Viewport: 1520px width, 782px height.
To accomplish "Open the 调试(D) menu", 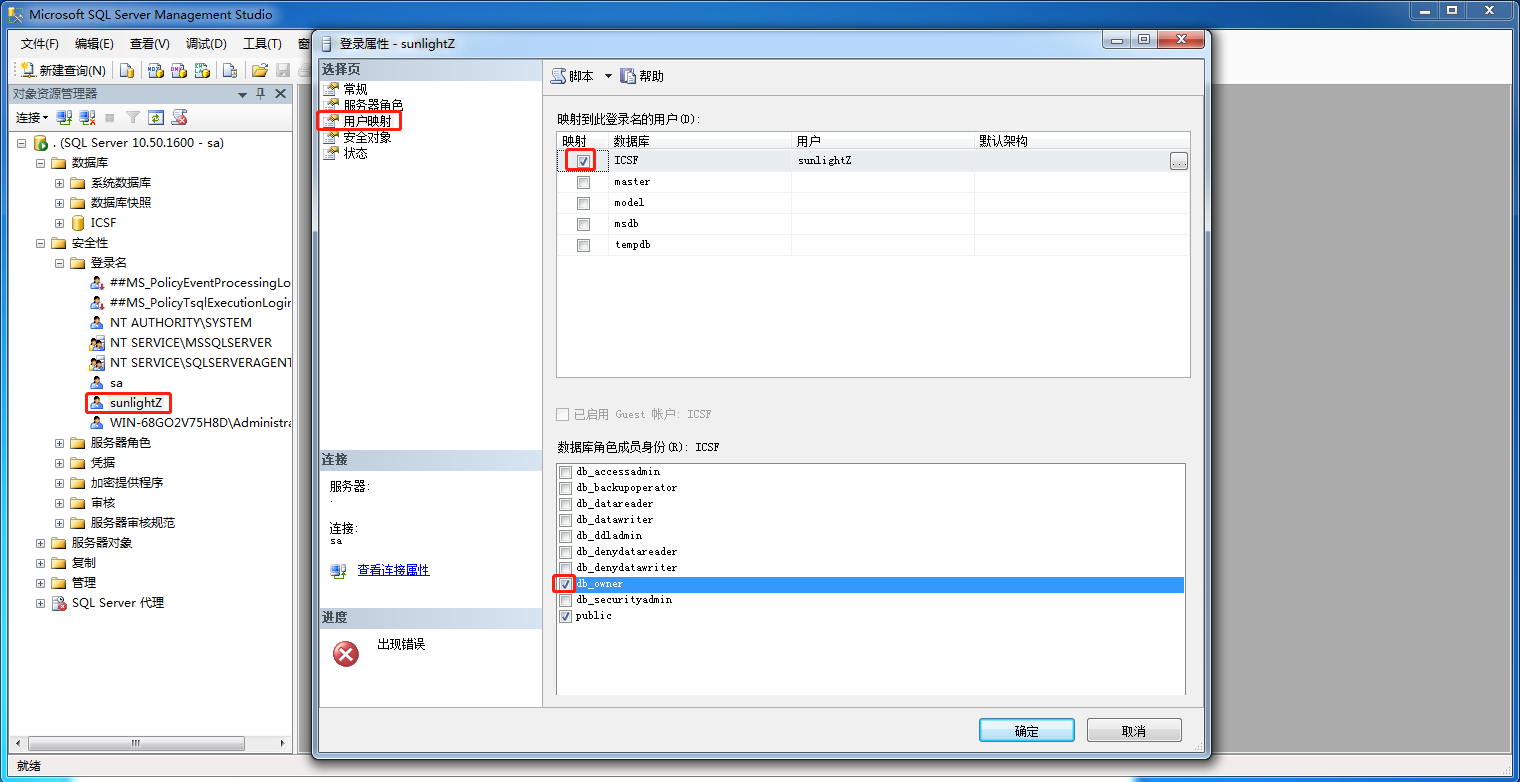I will [206, 44].
